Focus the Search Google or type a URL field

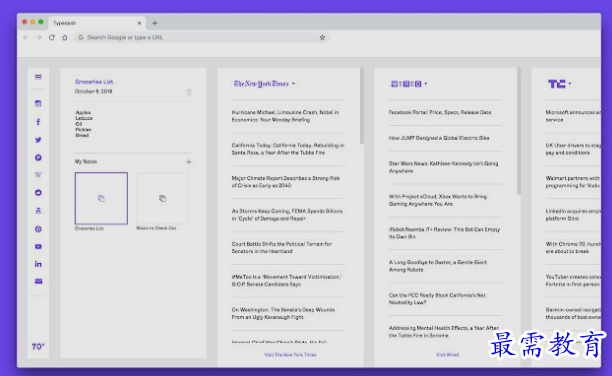point(201,37)
